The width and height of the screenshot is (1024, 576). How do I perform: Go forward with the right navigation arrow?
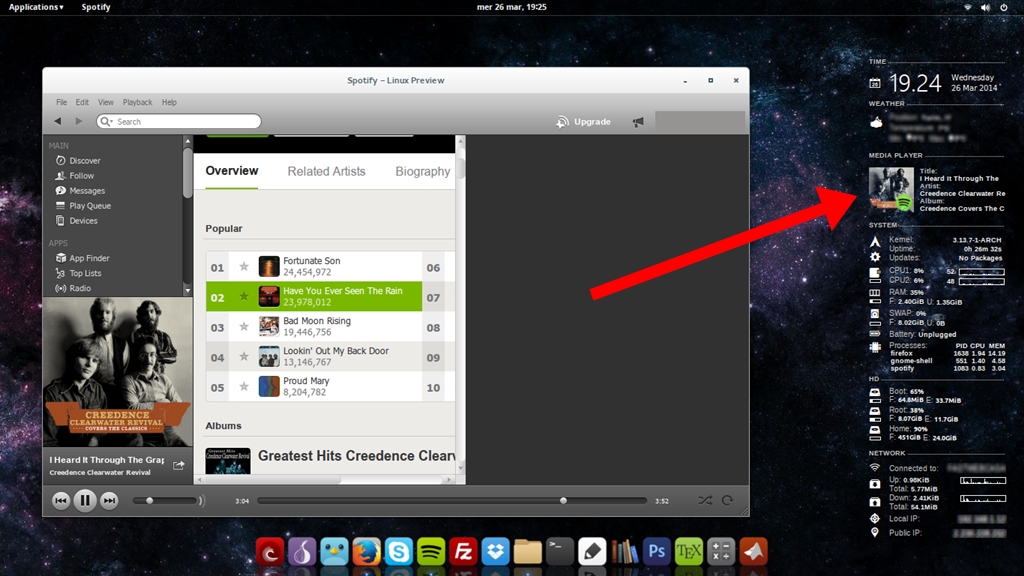click(x=79, y=121)
